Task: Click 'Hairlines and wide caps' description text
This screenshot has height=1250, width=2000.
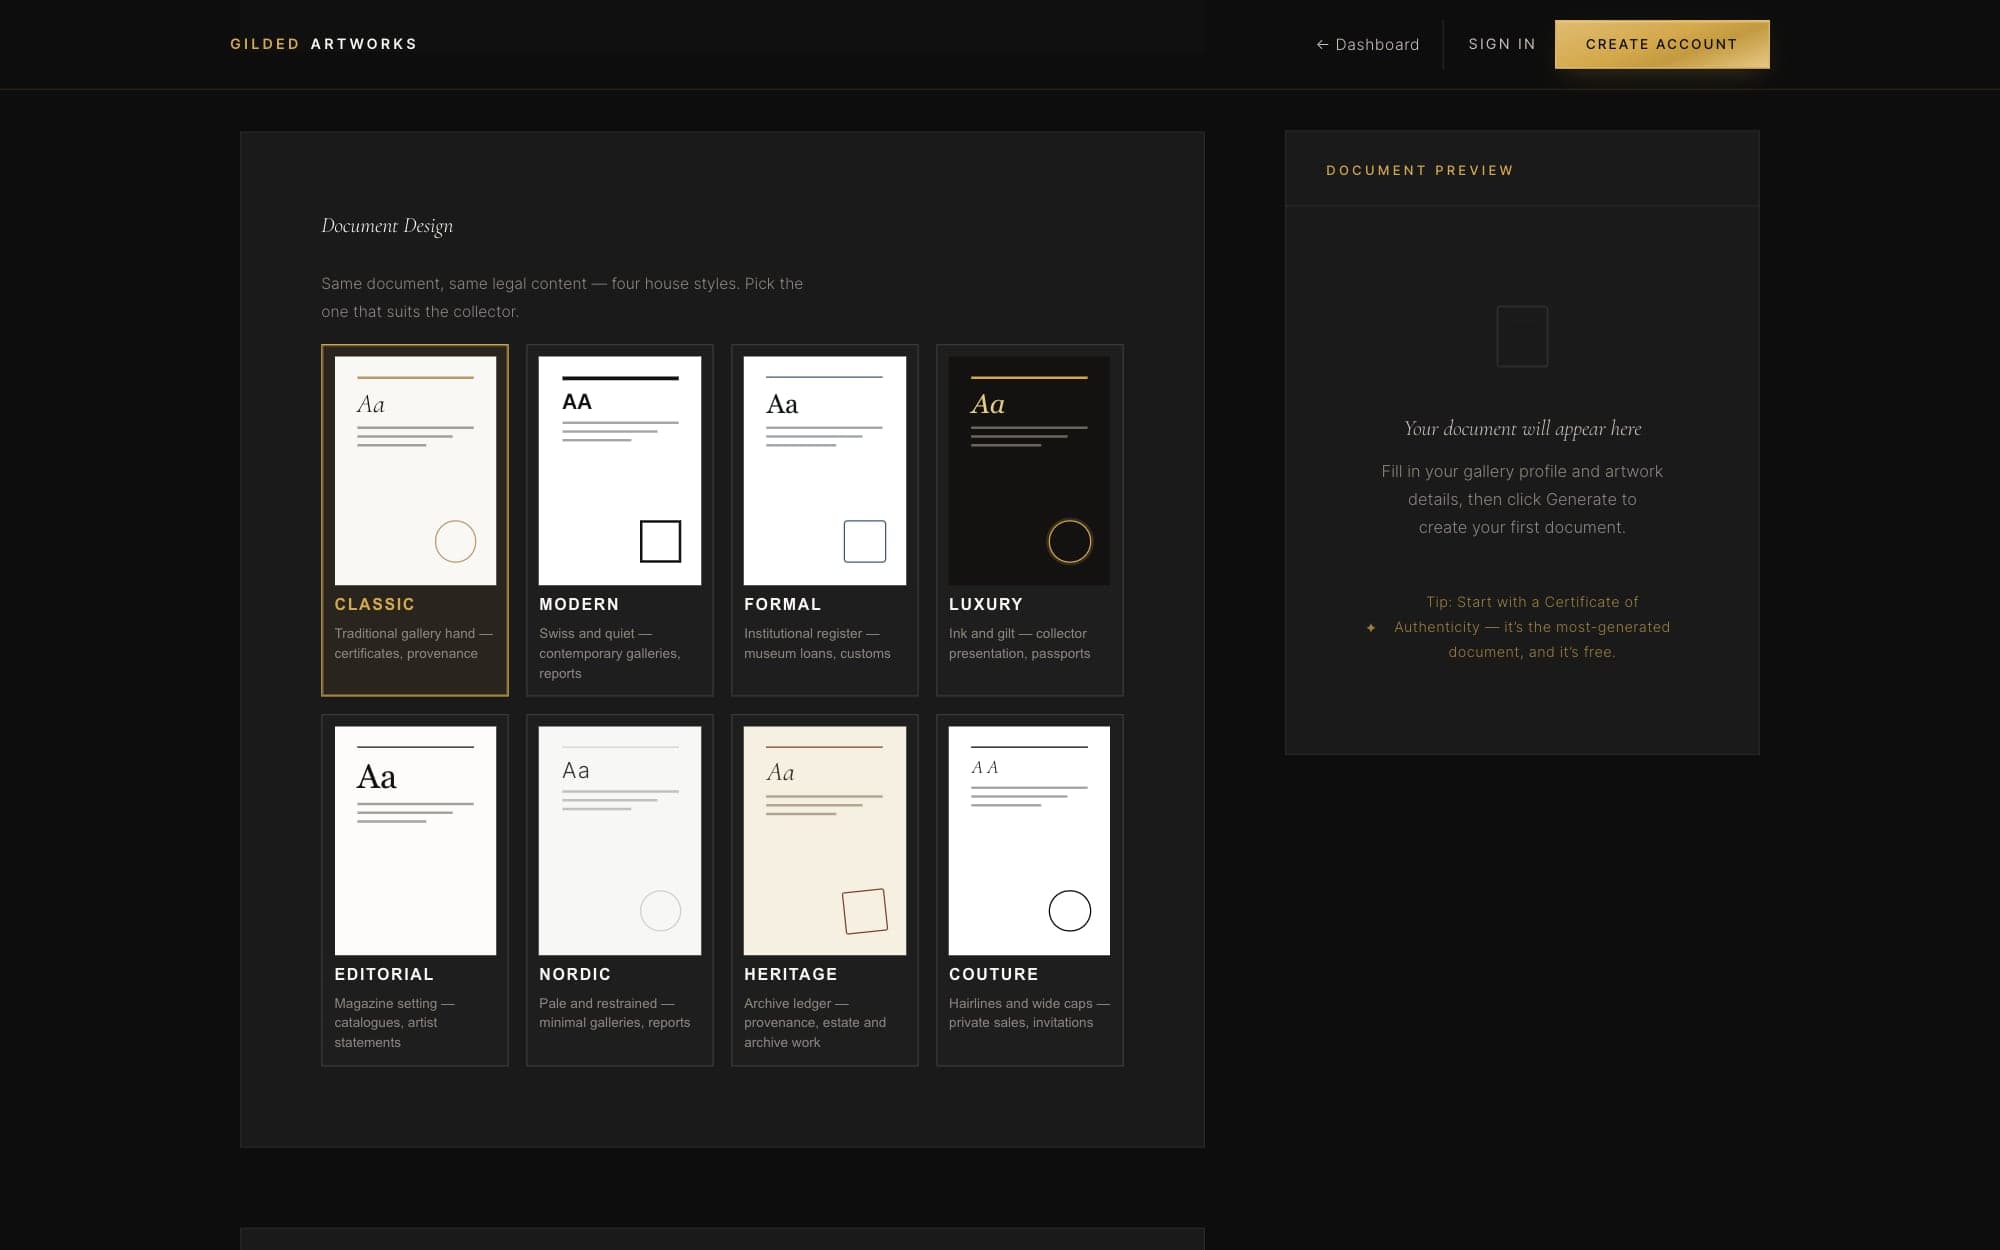Action: tap(1029, 1012)
